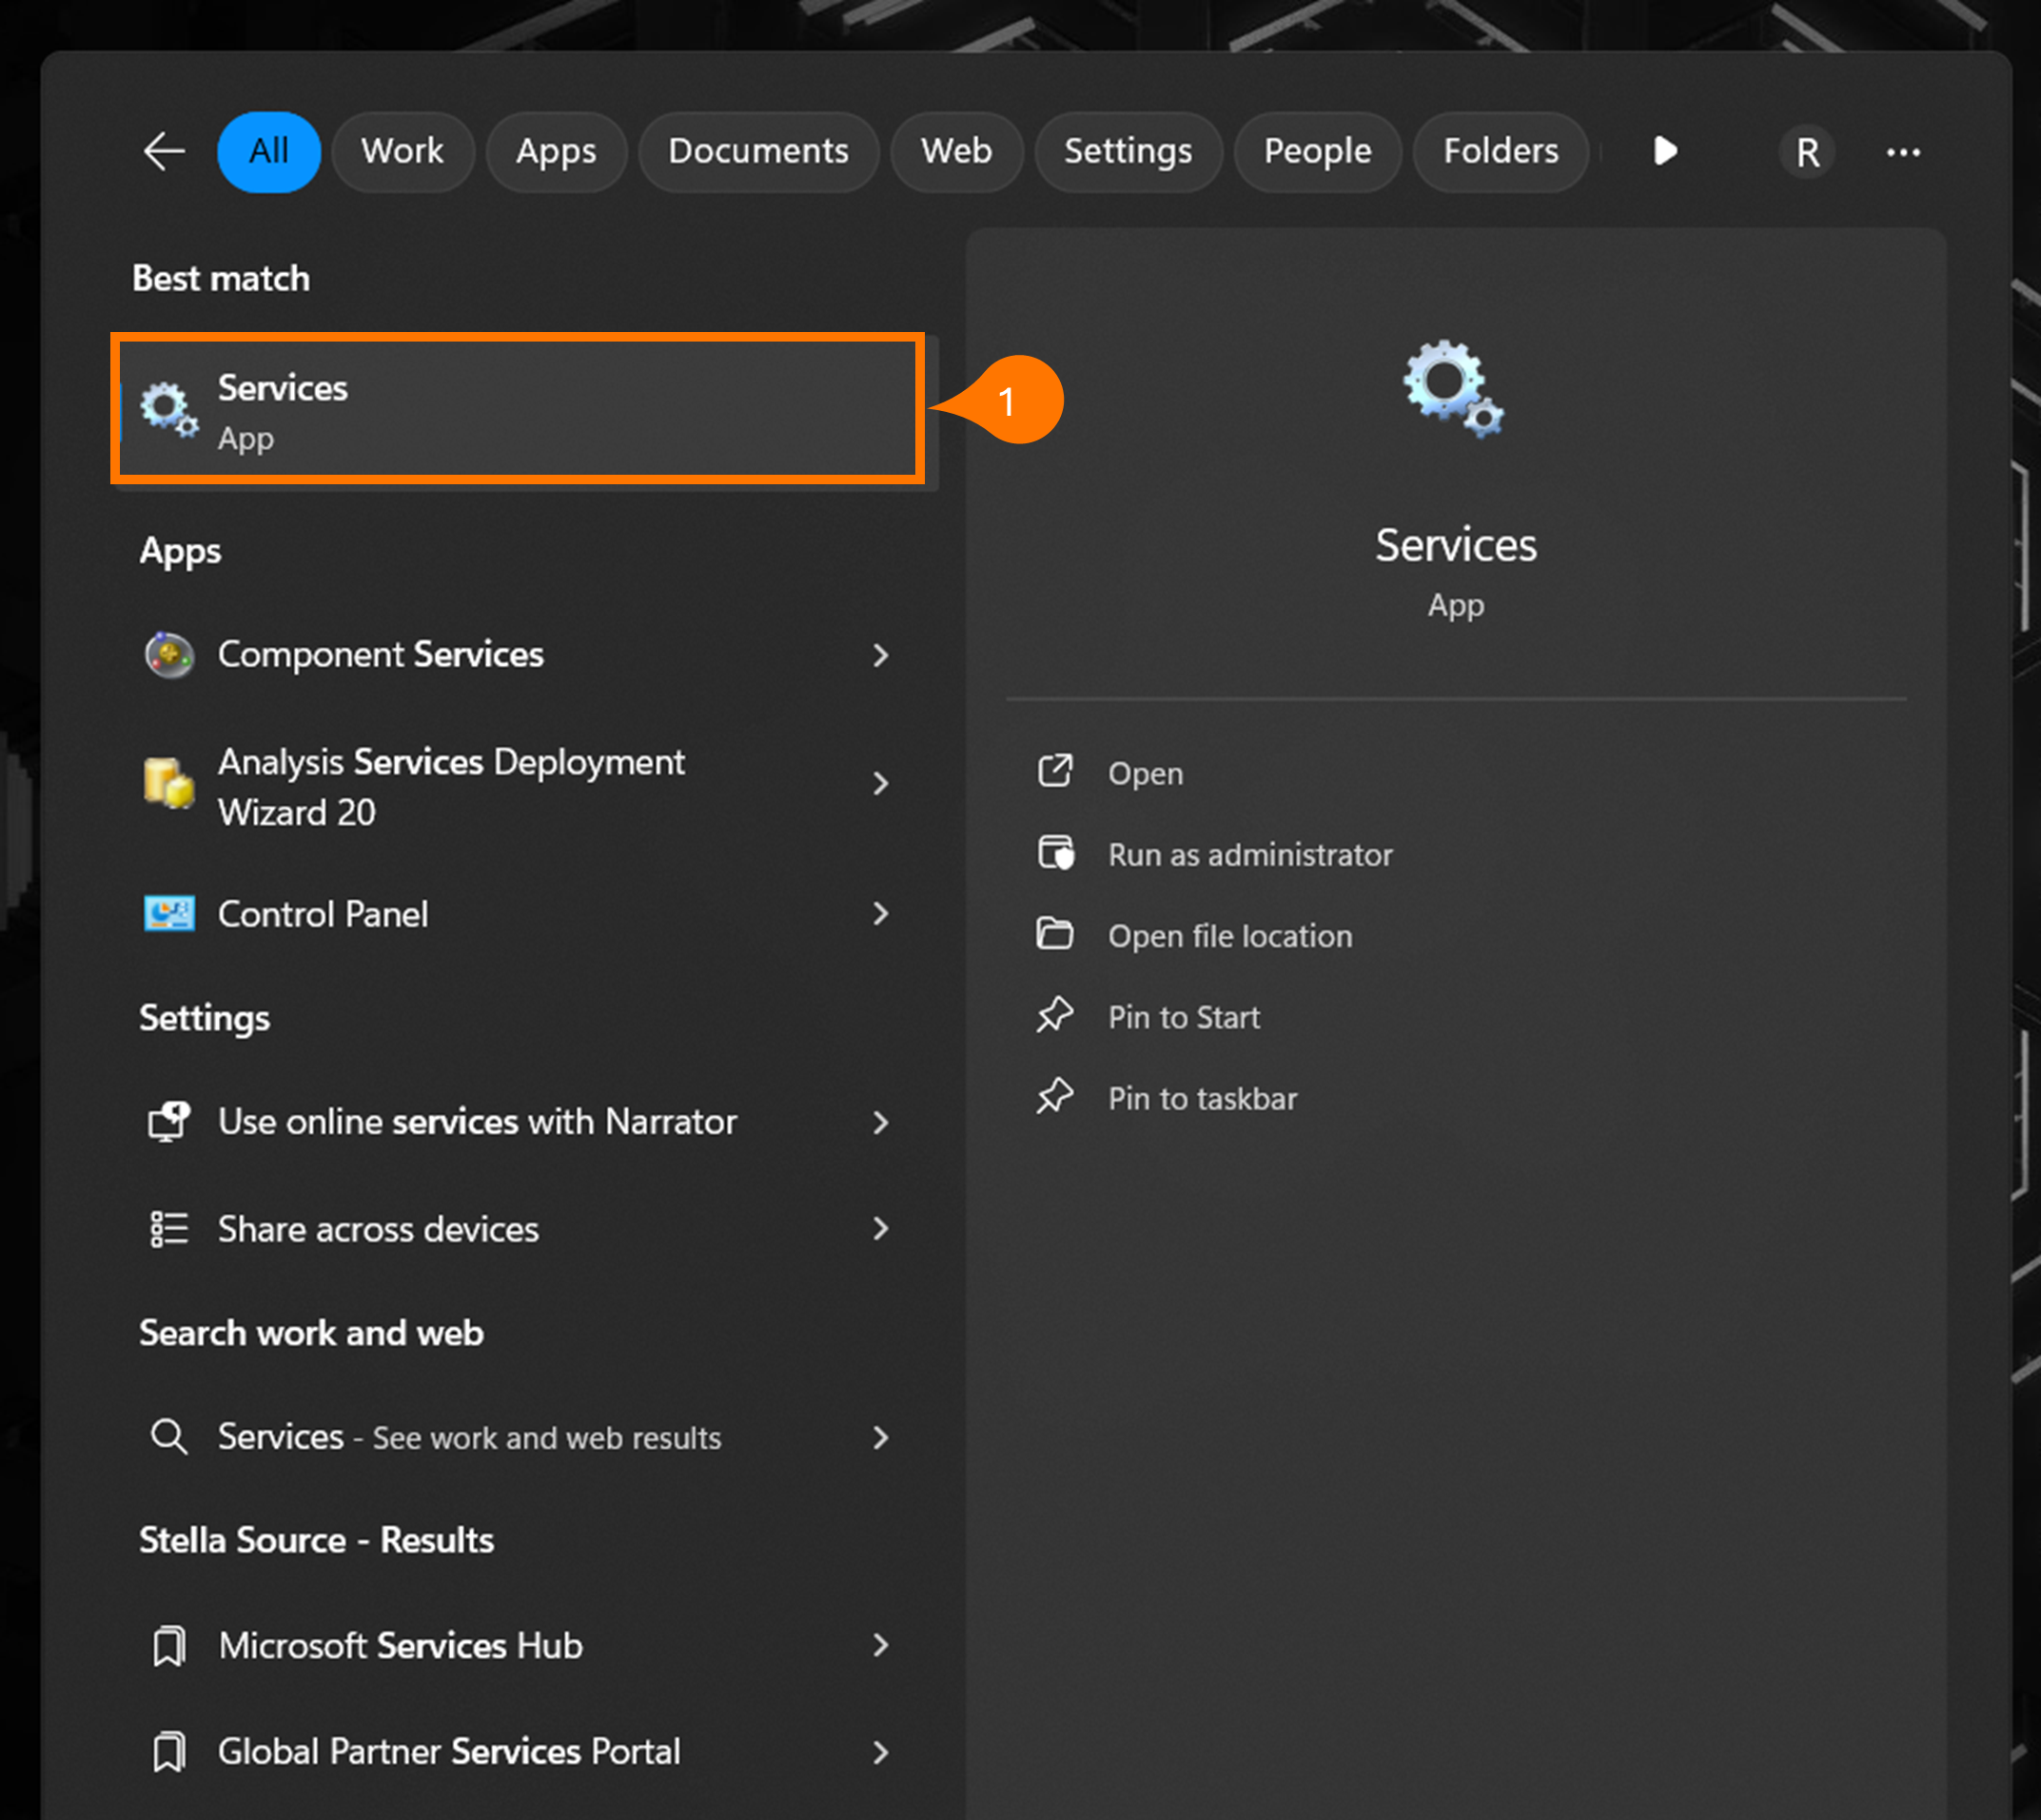This screenshot has height=1820, width=2041.
Task: Switch to the Documents filter tab
Action: (x=758, y=152)
